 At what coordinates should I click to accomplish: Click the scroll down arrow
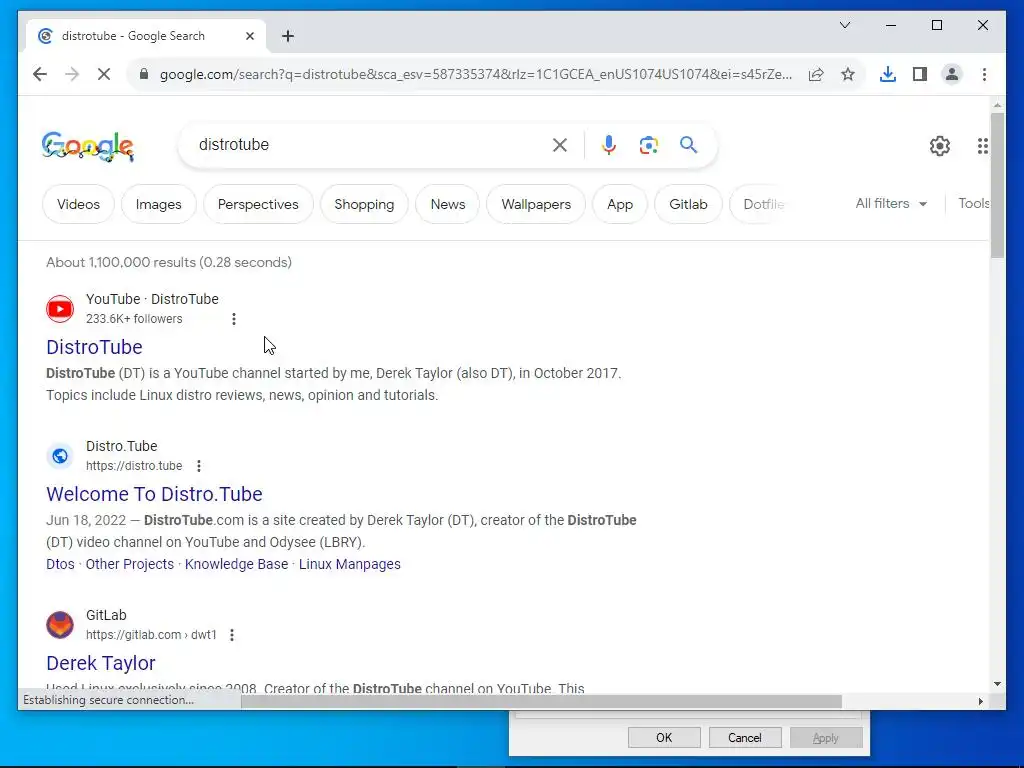(x=997, y=684)
